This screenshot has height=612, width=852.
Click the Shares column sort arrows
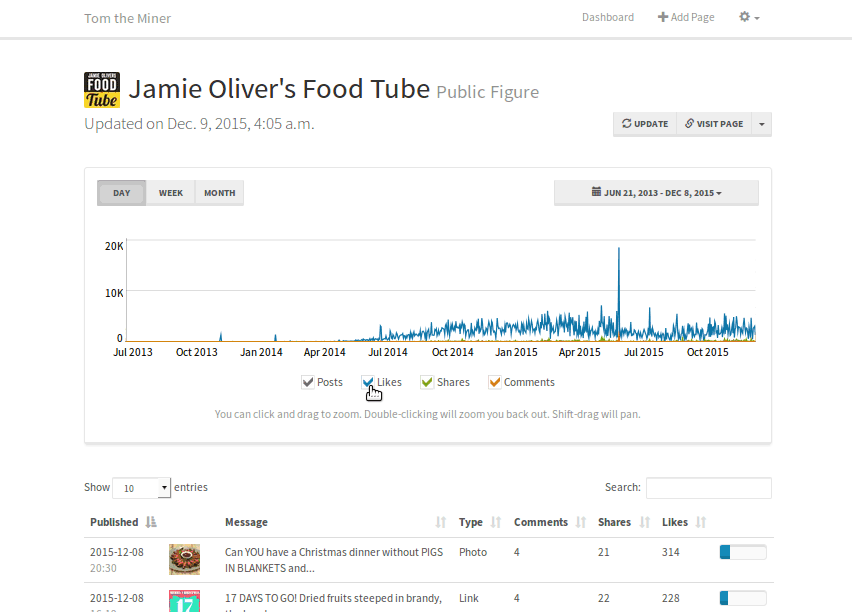(x=644, y=522)
